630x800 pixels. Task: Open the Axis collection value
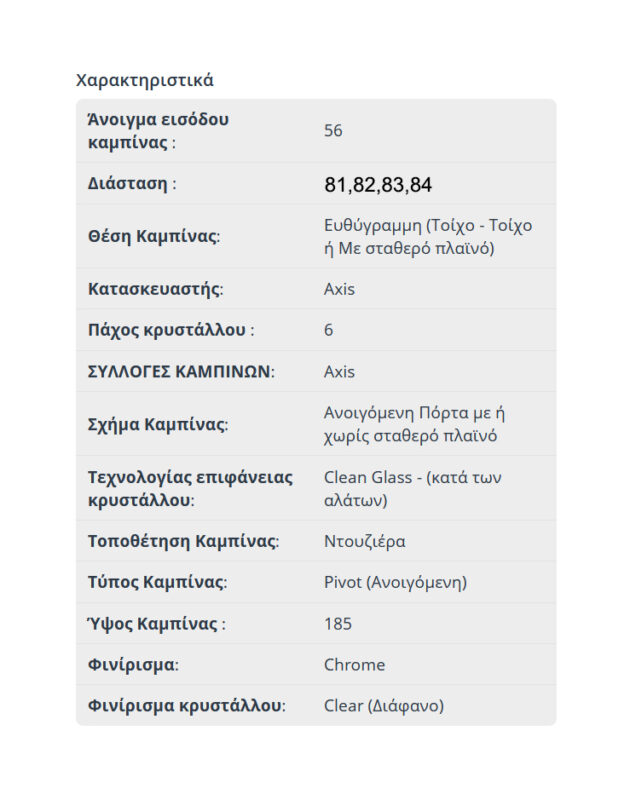[x=339, y=372]
